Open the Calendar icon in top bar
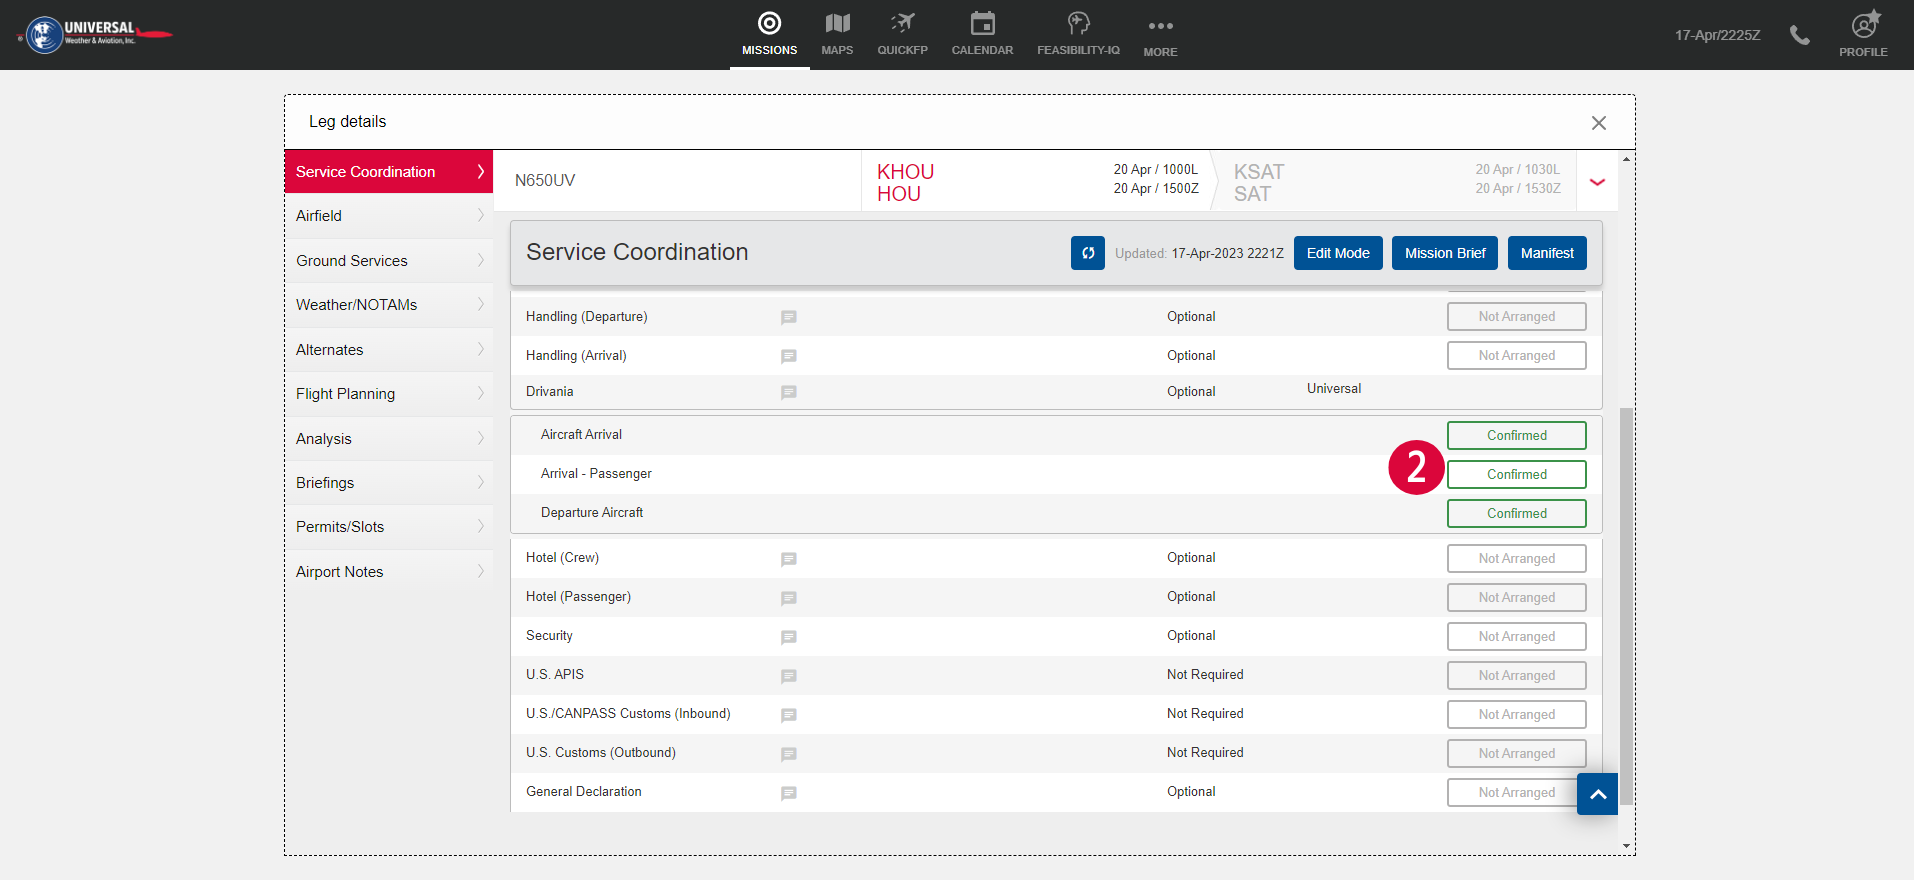Image resolution: width=1914 pixels, height=883 pixels. [982, 24]
